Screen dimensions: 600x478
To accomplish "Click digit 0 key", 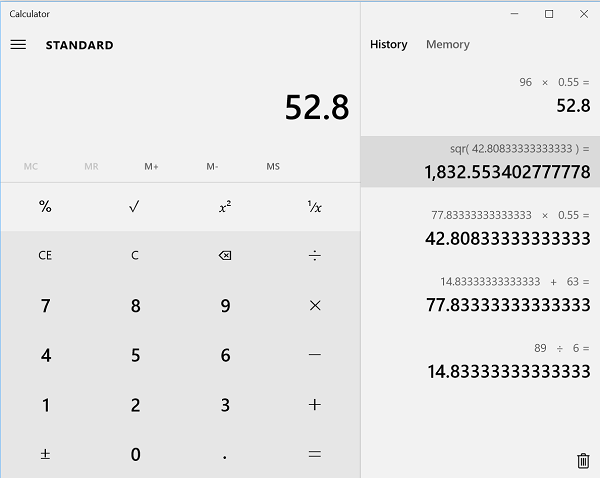I will pyautogui.click(x=135, y=454).
